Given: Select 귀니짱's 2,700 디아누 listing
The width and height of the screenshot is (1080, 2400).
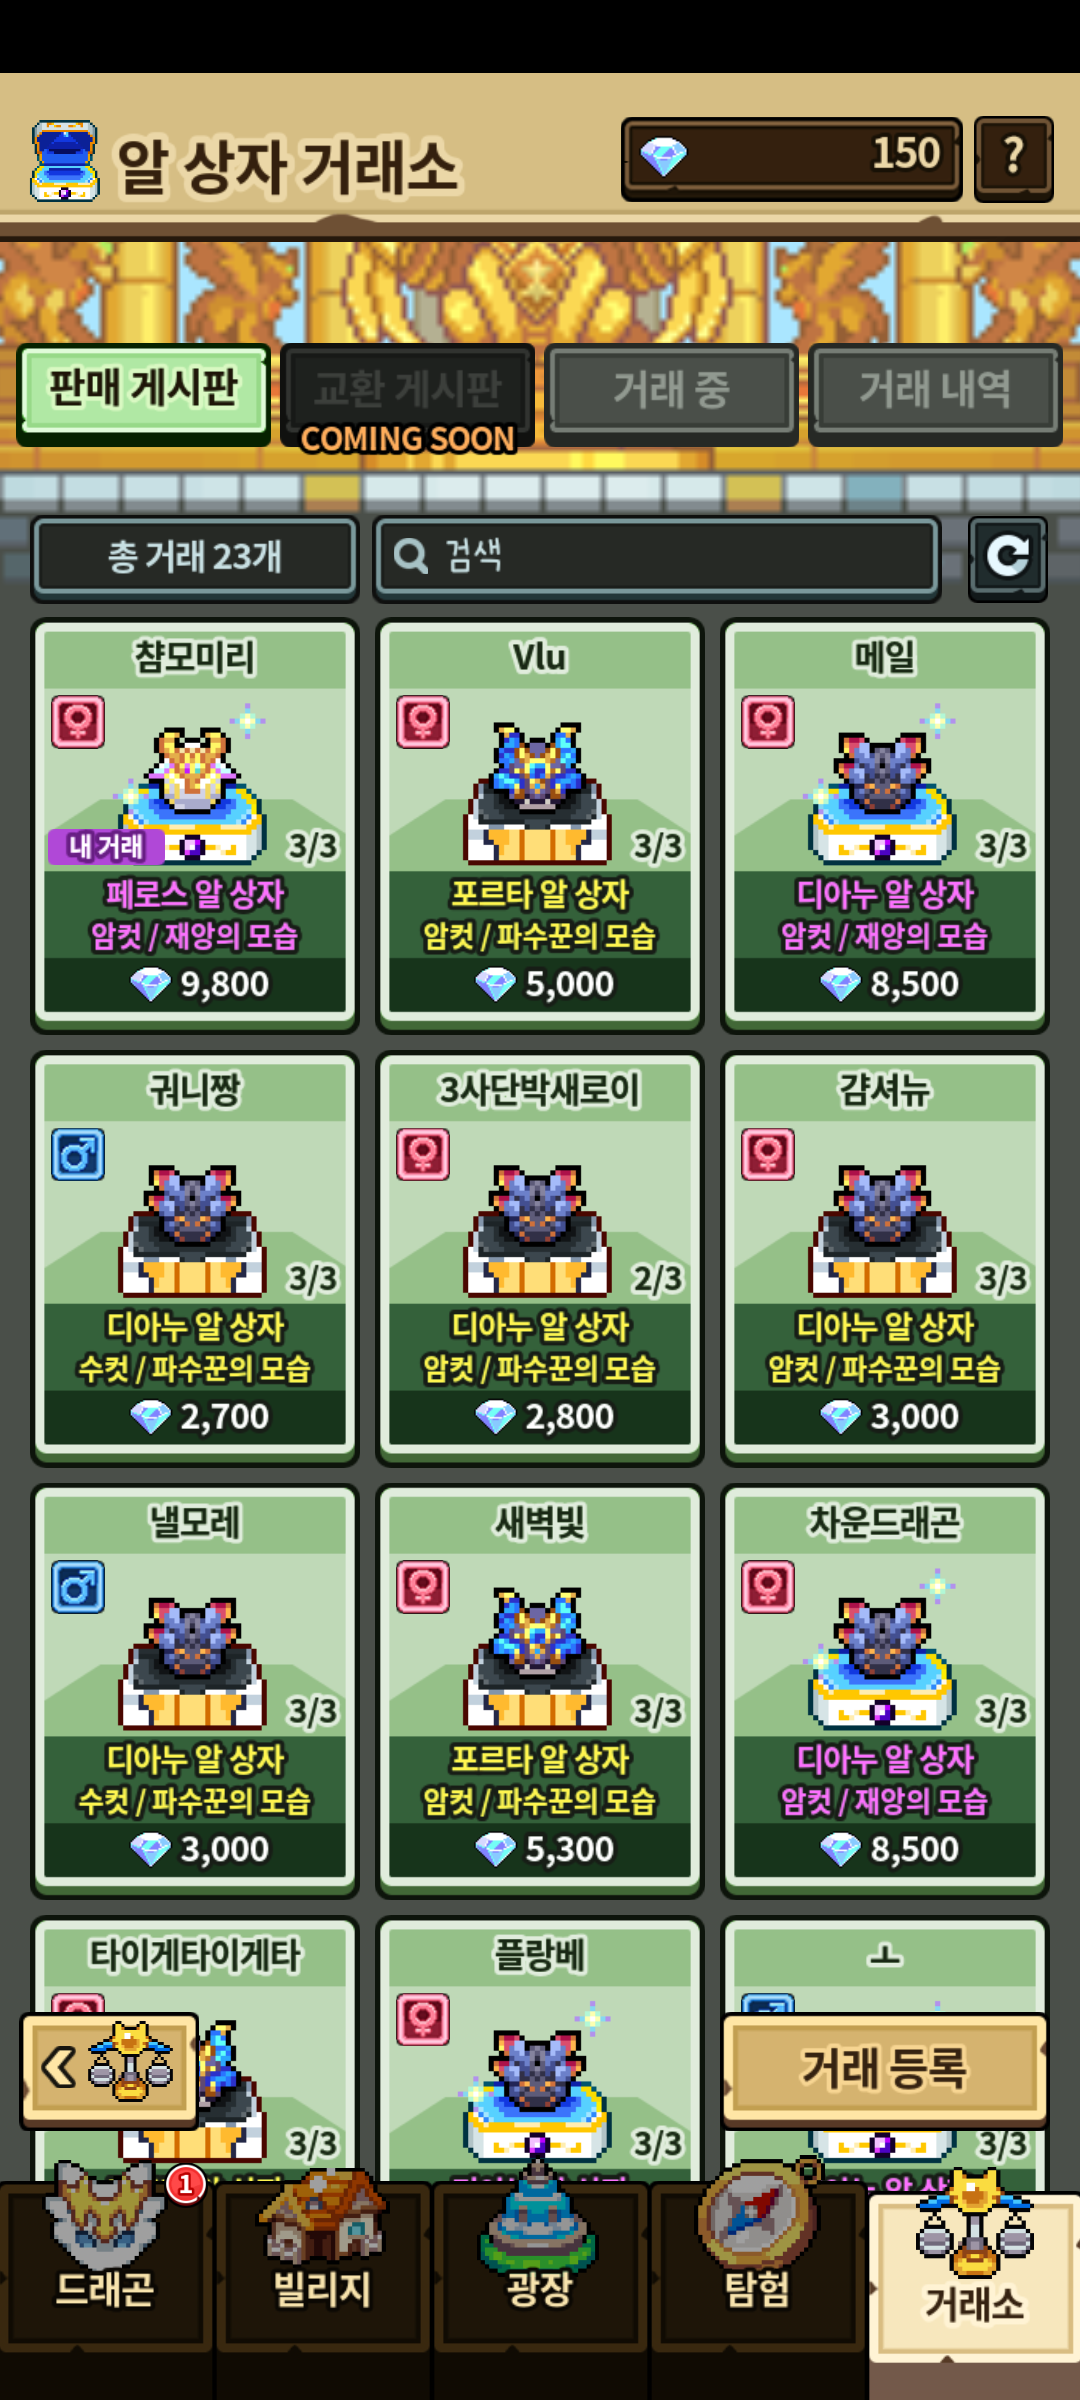Looking at the screenshot, I should click(194, 1257).
